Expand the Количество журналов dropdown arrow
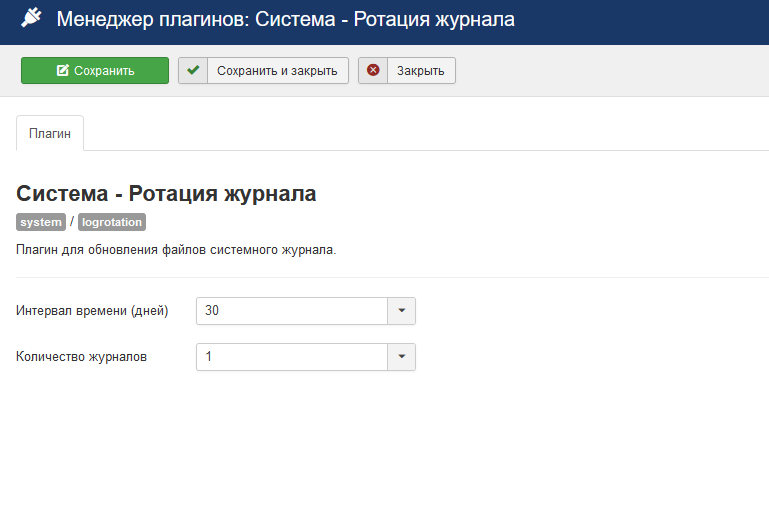The width and height of the screenshot is (769, 507). pos(401,357)
